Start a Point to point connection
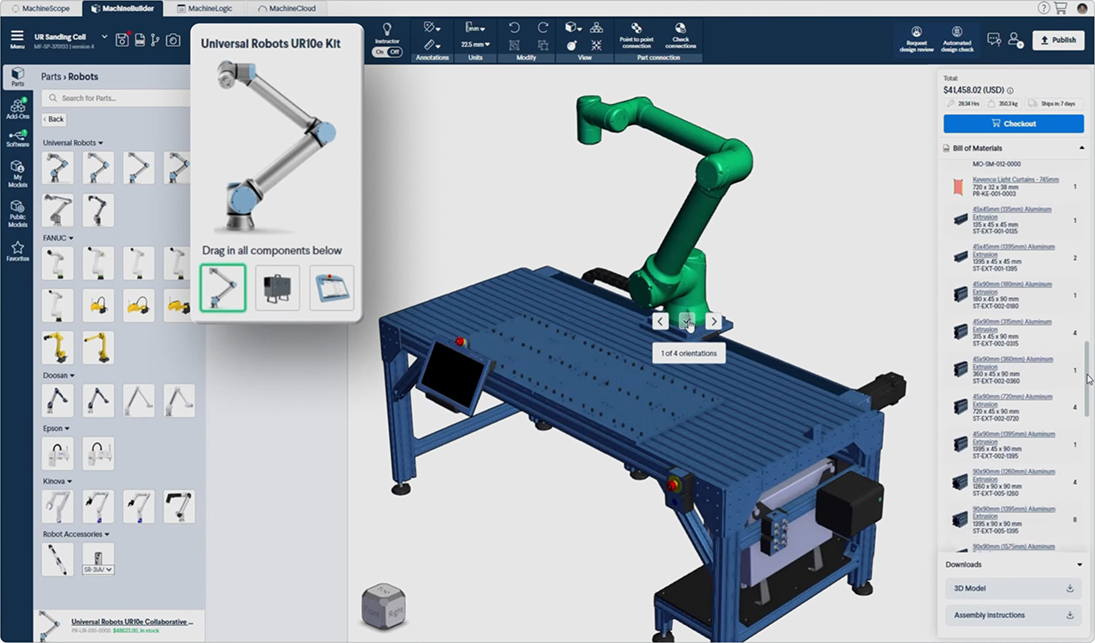This screenshot has height=643, width=1095. tap(636, 36)
